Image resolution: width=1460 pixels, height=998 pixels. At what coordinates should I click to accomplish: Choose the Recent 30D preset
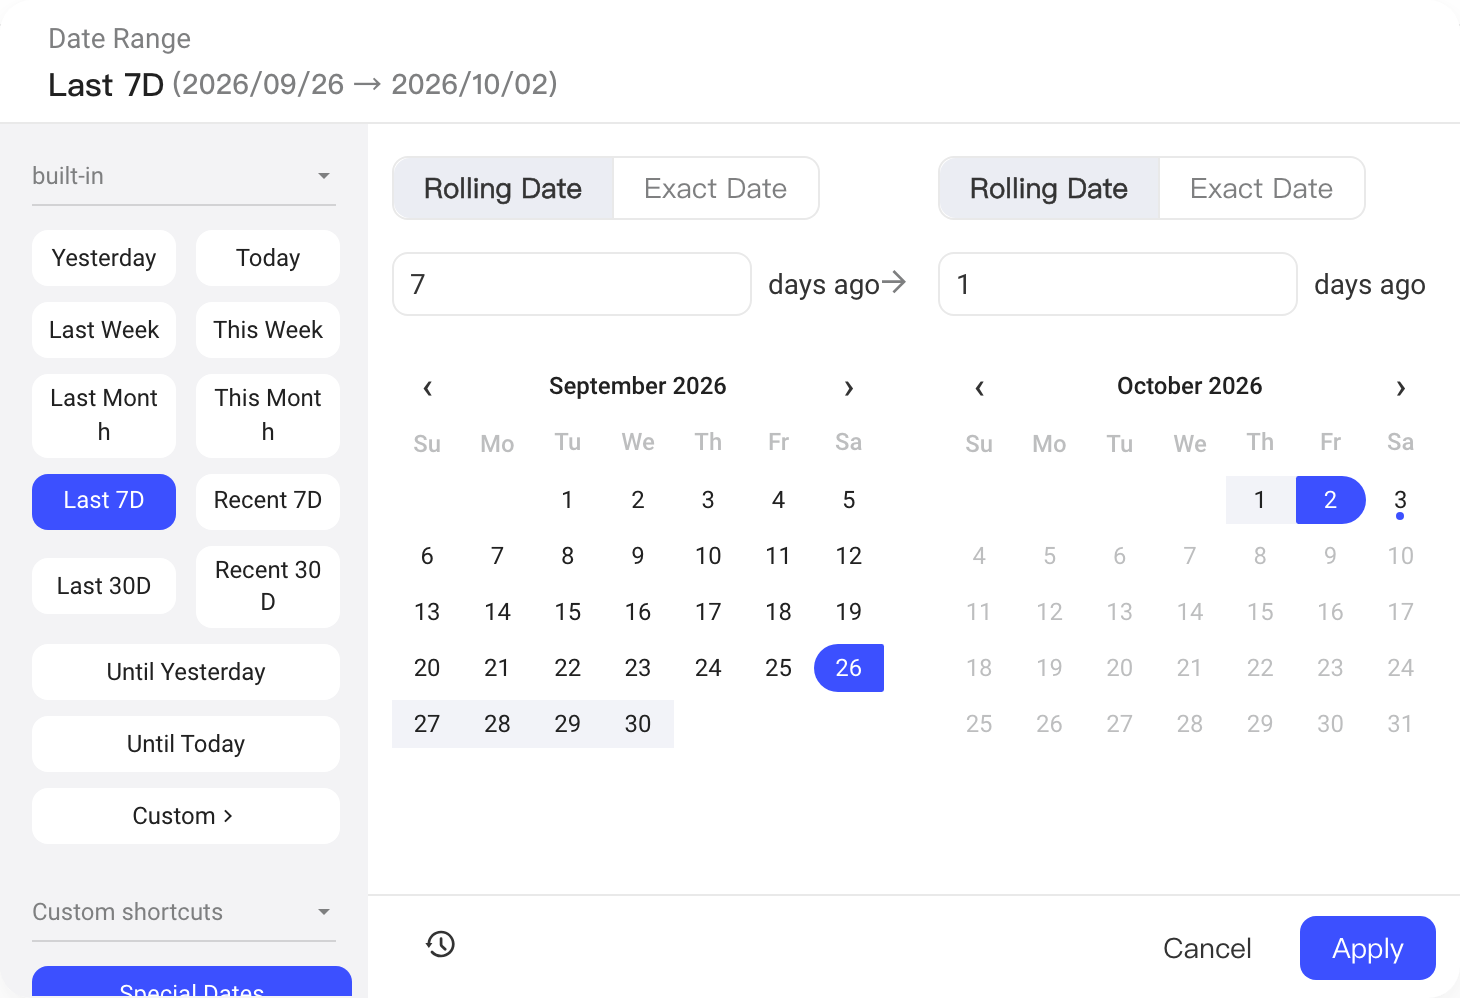point(268,586)
